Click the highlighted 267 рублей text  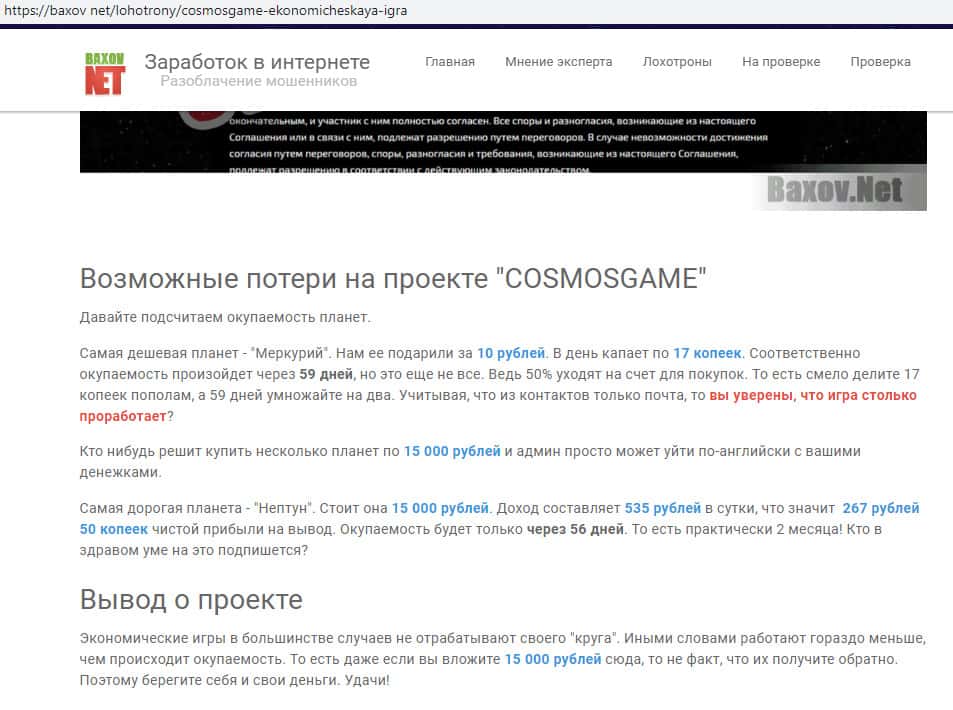[881, 508]
